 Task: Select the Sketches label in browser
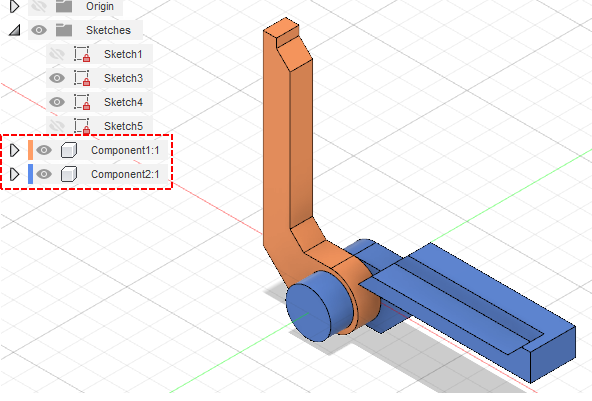point(108,30)
